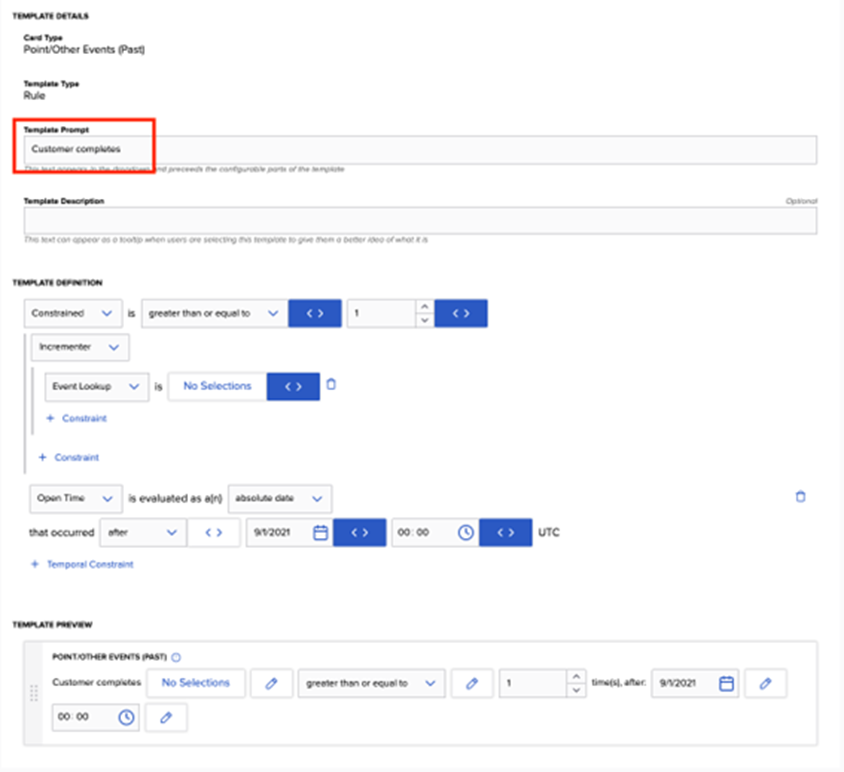Increment the value in the Template Definition number stepper
Screen dimensions: 844x772
[424, 306]
